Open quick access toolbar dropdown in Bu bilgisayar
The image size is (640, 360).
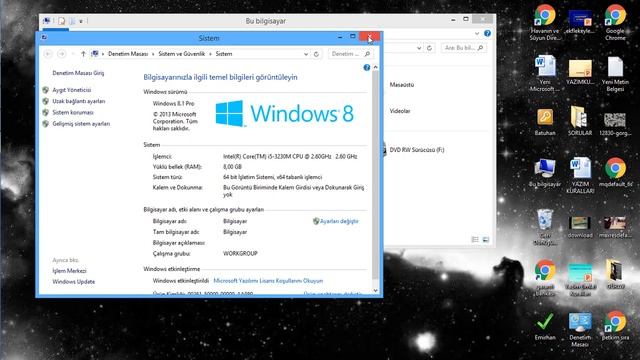[x=81, y=21]
